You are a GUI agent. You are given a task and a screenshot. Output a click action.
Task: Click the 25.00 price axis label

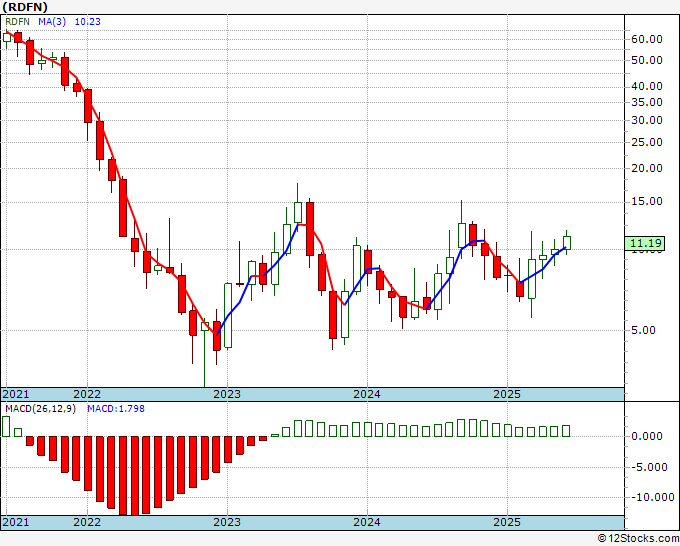coord(647,142)
